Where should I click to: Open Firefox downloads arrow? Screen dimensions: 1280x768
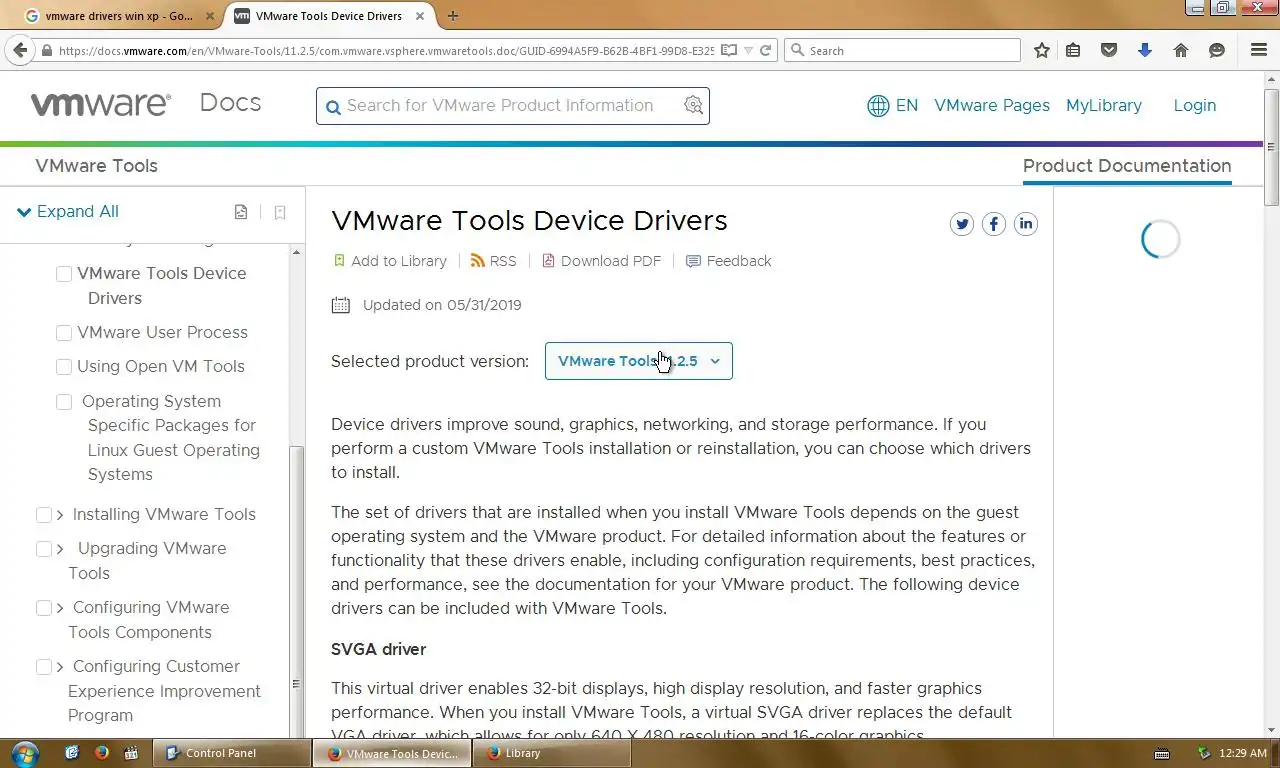(1145, 50)
